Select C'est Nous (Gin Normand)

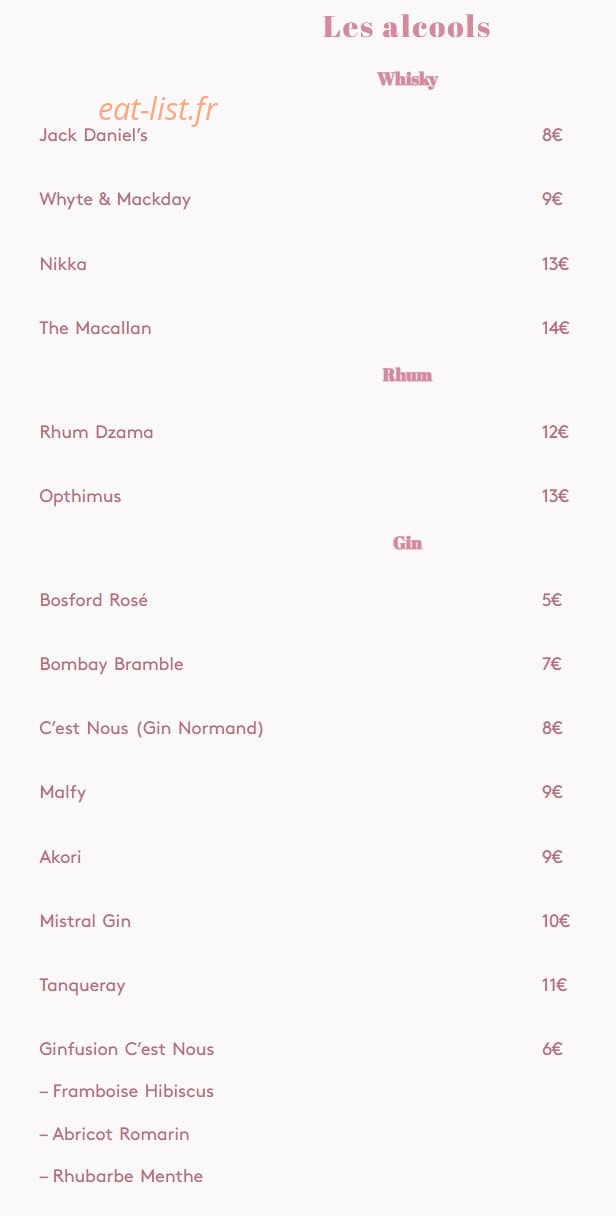pos(152,728)
